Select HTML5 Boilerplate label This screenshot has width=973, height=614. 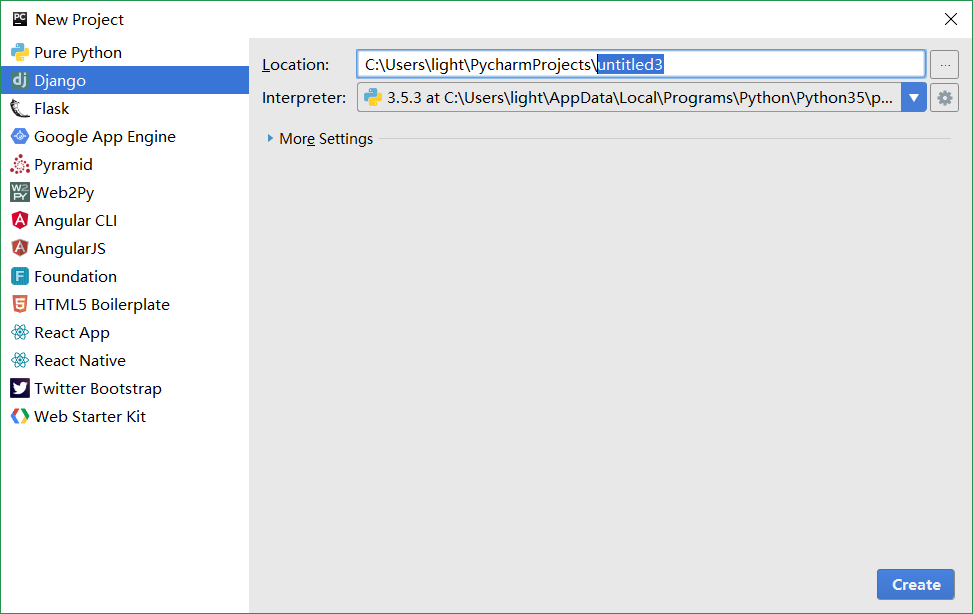point(102,304)
